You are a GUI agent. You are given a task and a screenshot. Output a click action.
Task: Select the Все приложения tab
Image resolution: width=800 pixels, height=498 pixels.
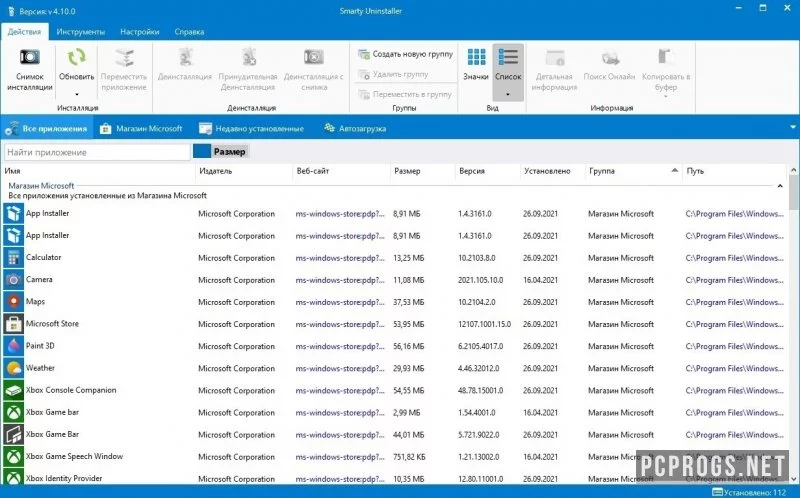point(46,129)
